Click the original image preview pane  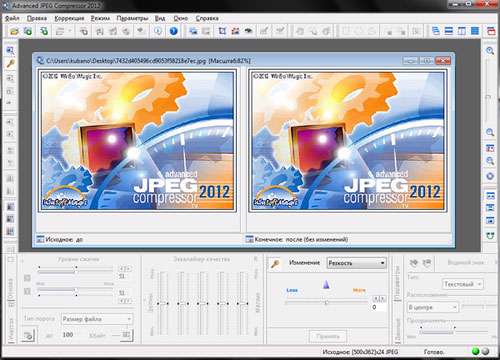[137, 140]
